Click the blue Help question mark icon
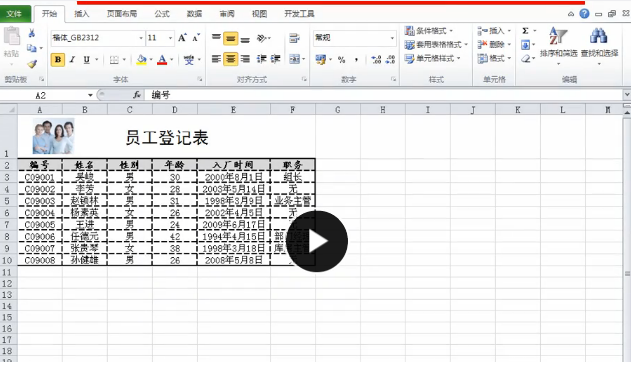The height and width of the screenshot is (385, 631). (584, 14)
